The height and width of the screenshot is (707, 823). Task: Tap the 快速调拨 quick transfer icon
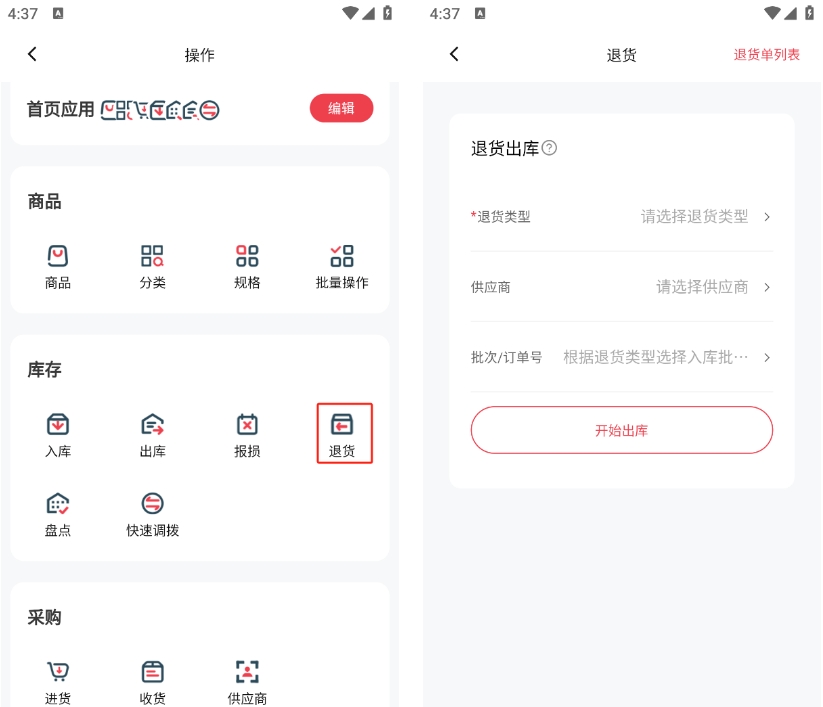click(x=152, y=504)
